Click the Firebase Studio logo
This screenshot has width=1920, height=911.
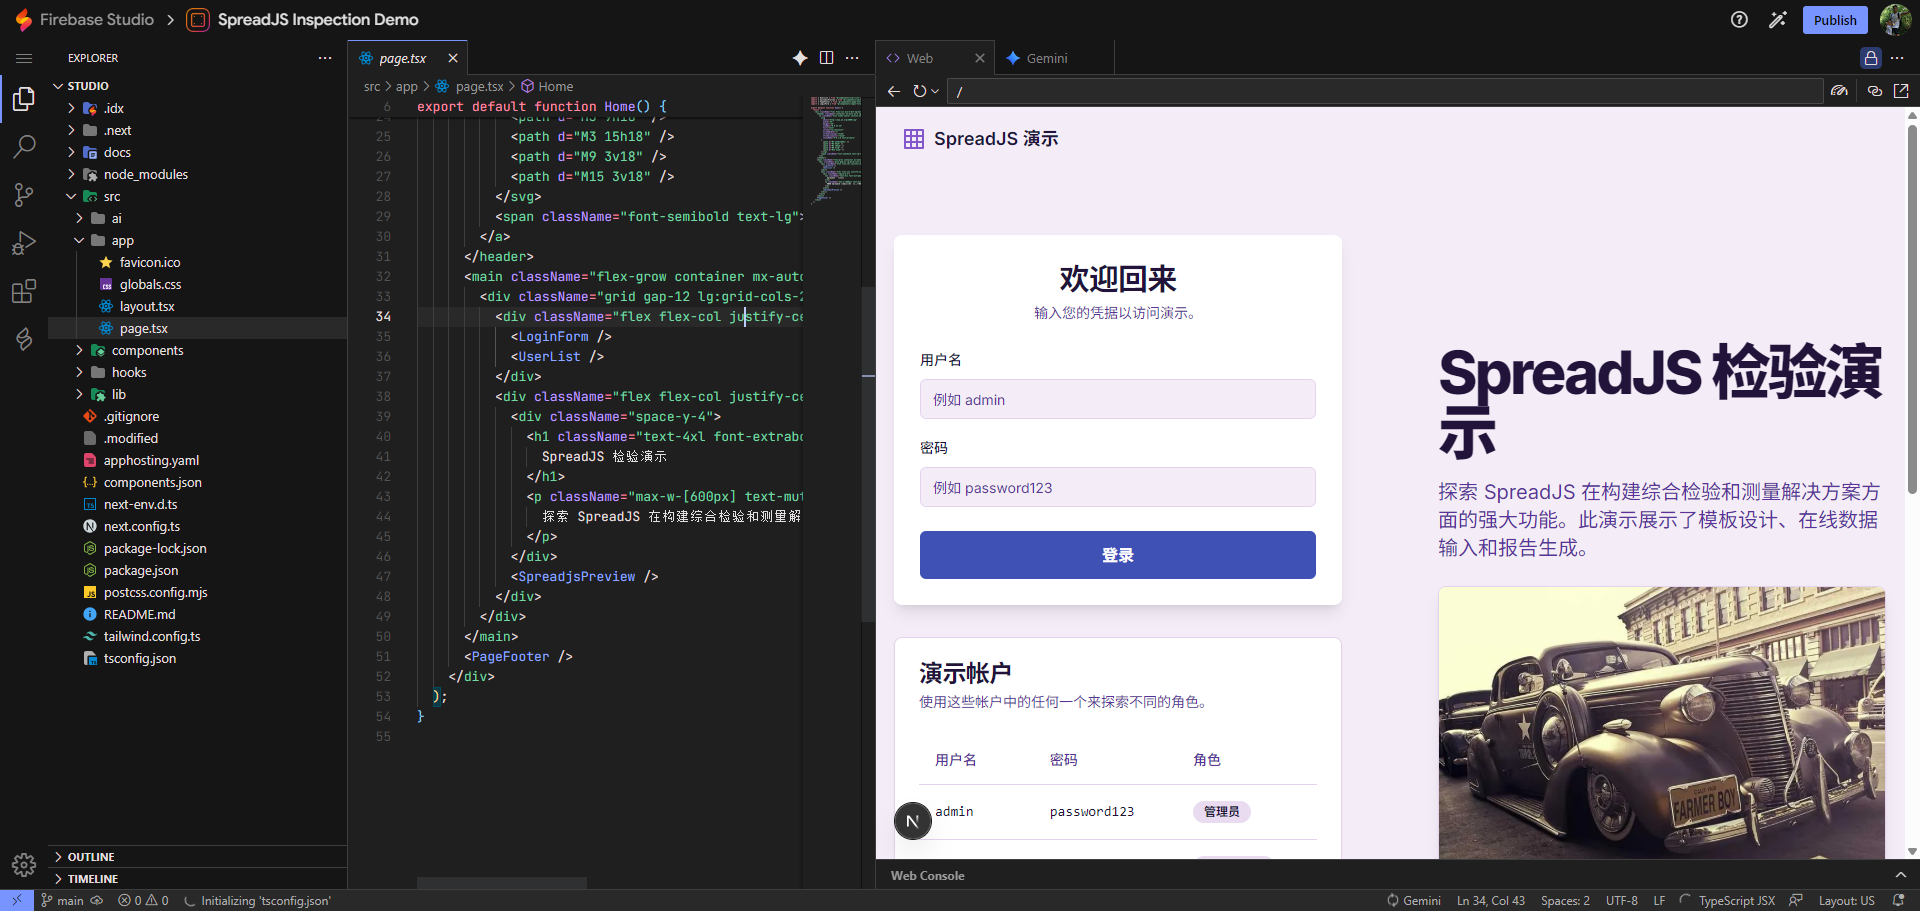point(23,20)
